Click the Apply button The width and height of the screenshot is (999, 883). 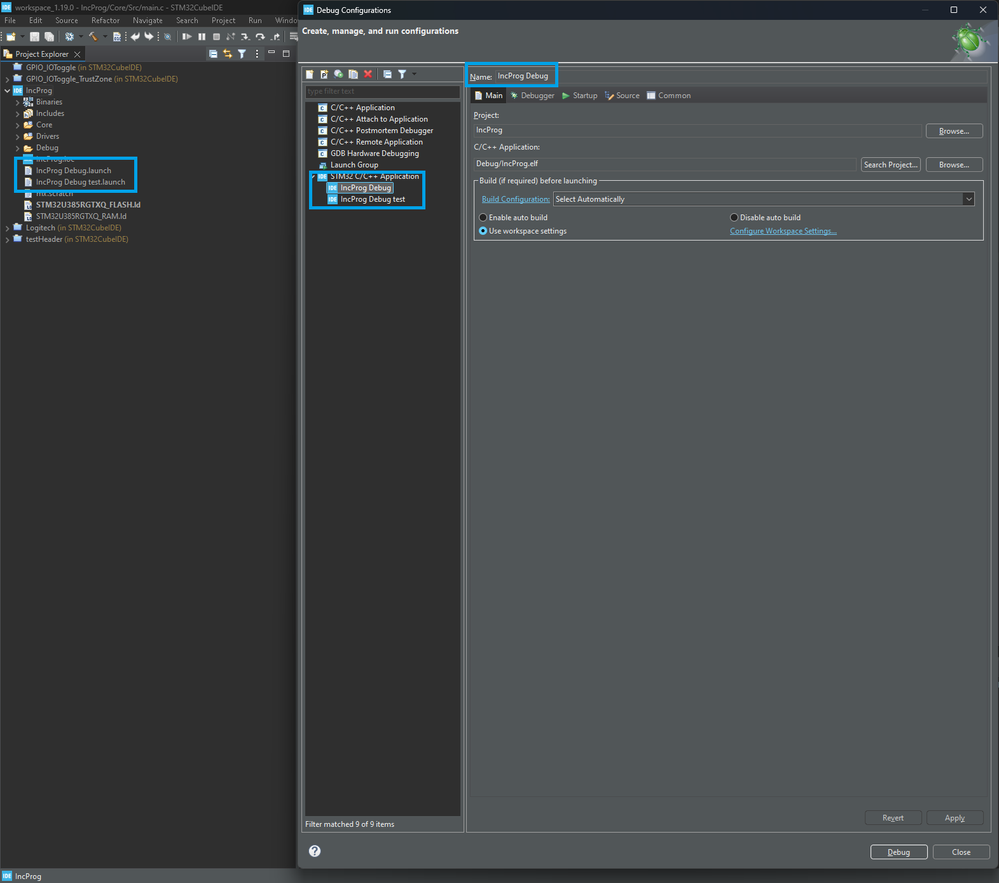coord(954,817)
